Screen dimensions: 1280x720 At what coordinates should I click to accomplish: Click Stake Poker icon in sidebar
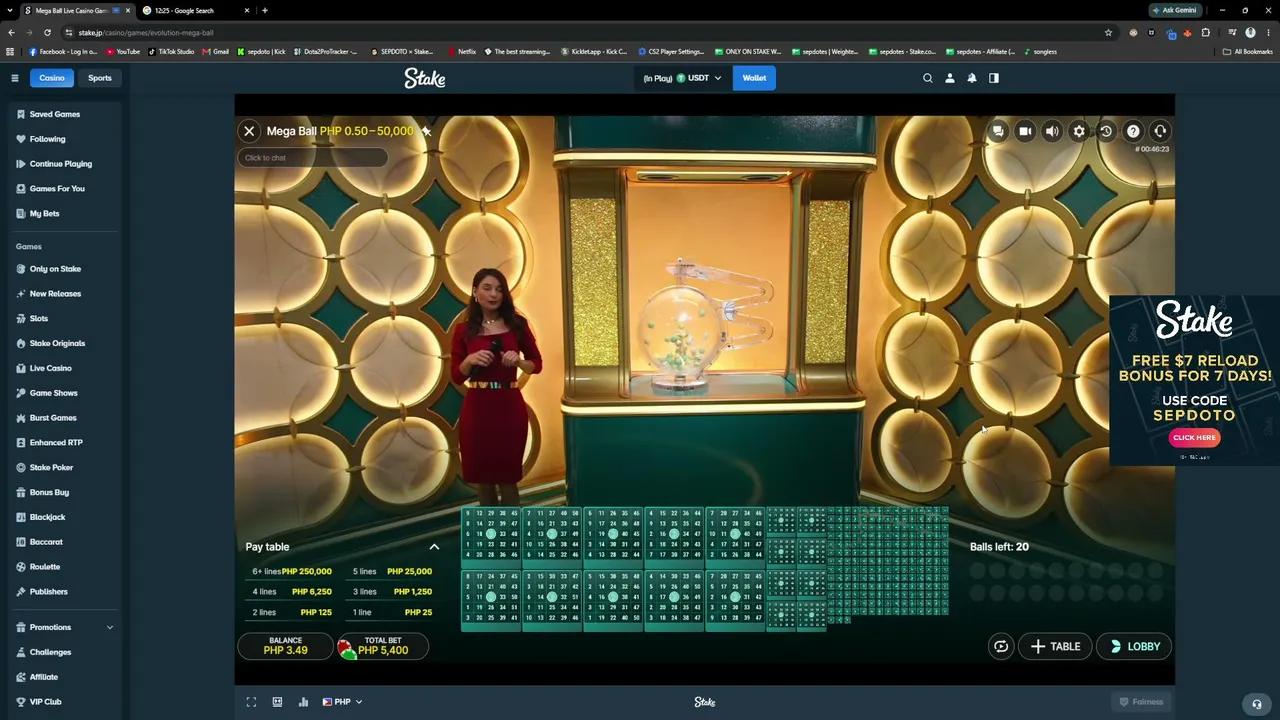21,468
